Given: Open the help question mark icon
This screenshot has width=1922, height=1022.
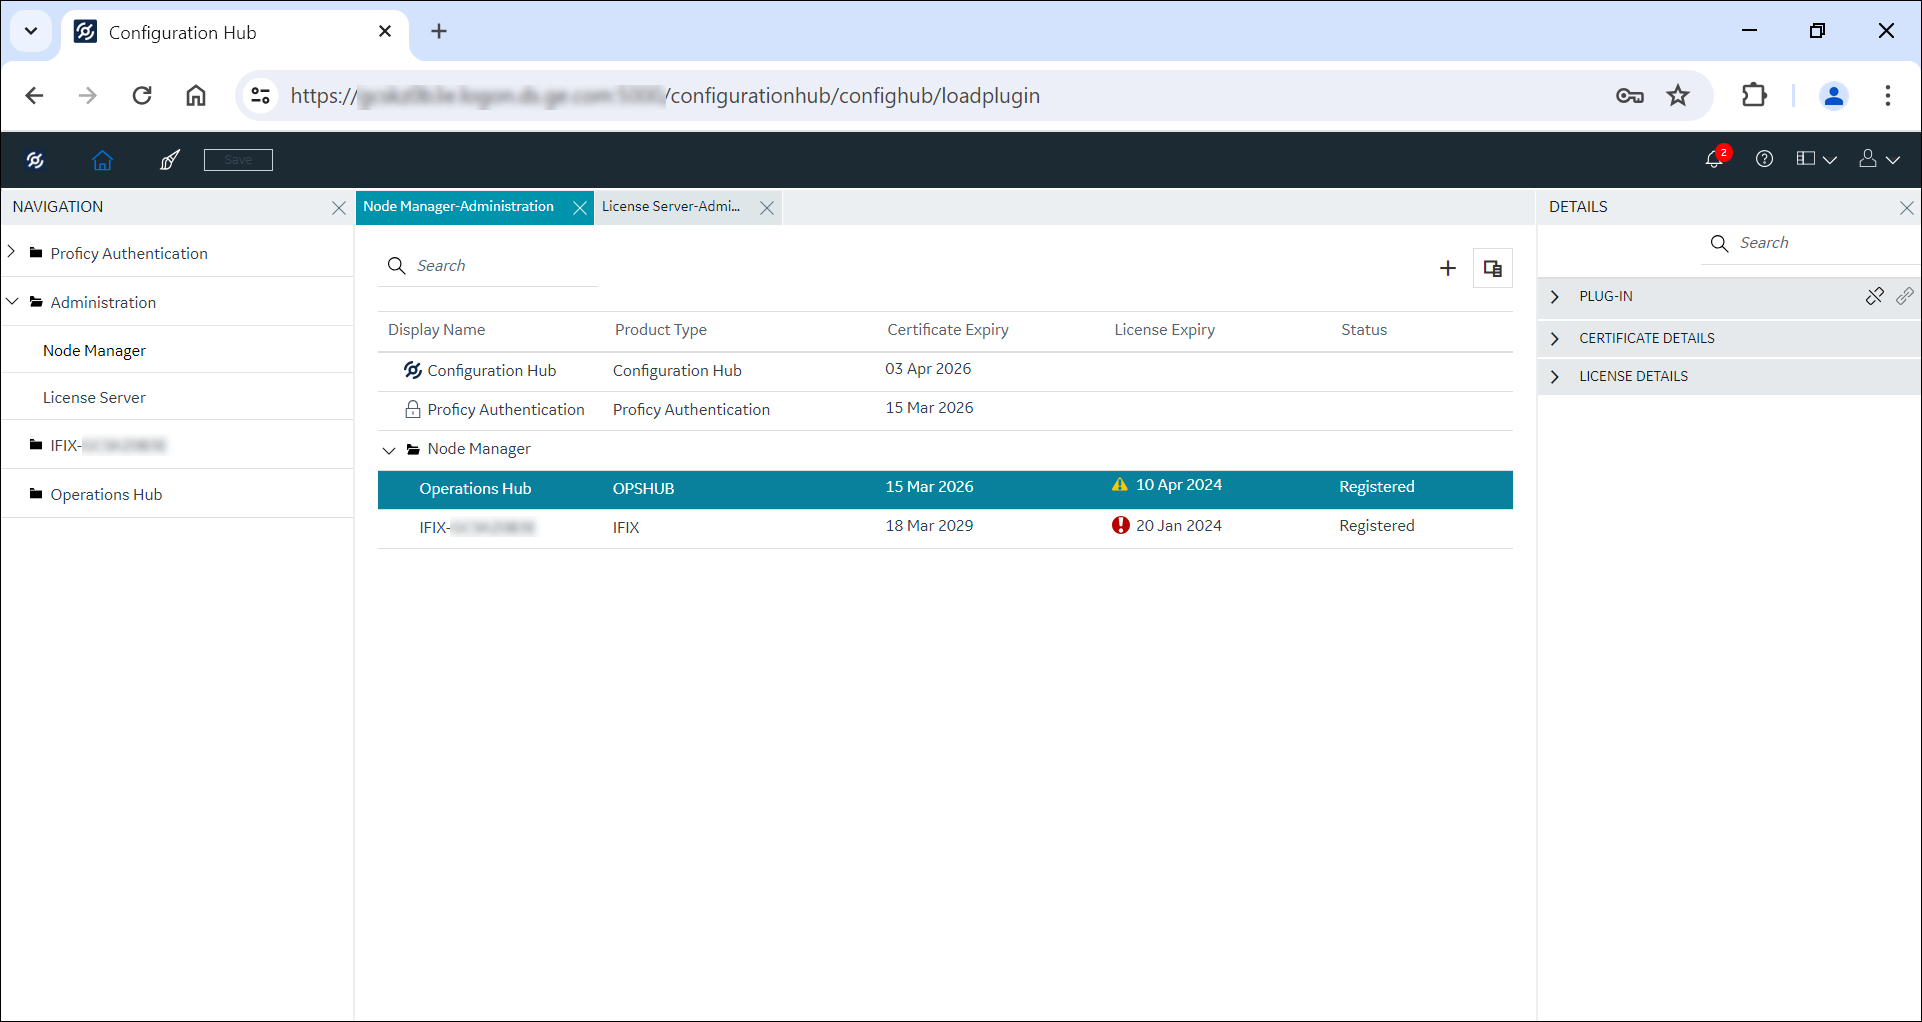Looking at the screenshot, I should pyautogui.click(x=1765, y=159).
